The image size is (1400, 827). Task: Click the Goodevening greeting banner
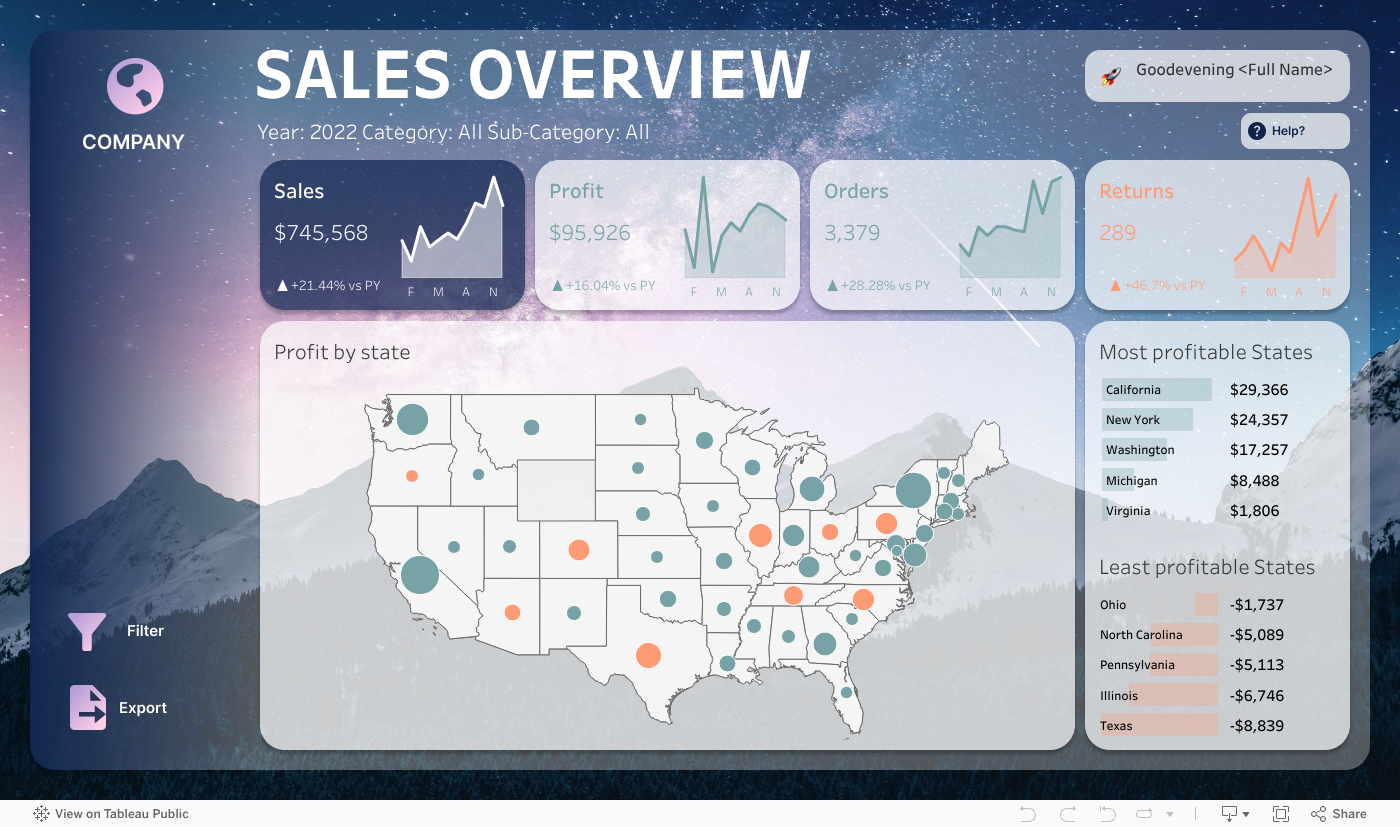pyautogui.click(x=1216, y=75)
